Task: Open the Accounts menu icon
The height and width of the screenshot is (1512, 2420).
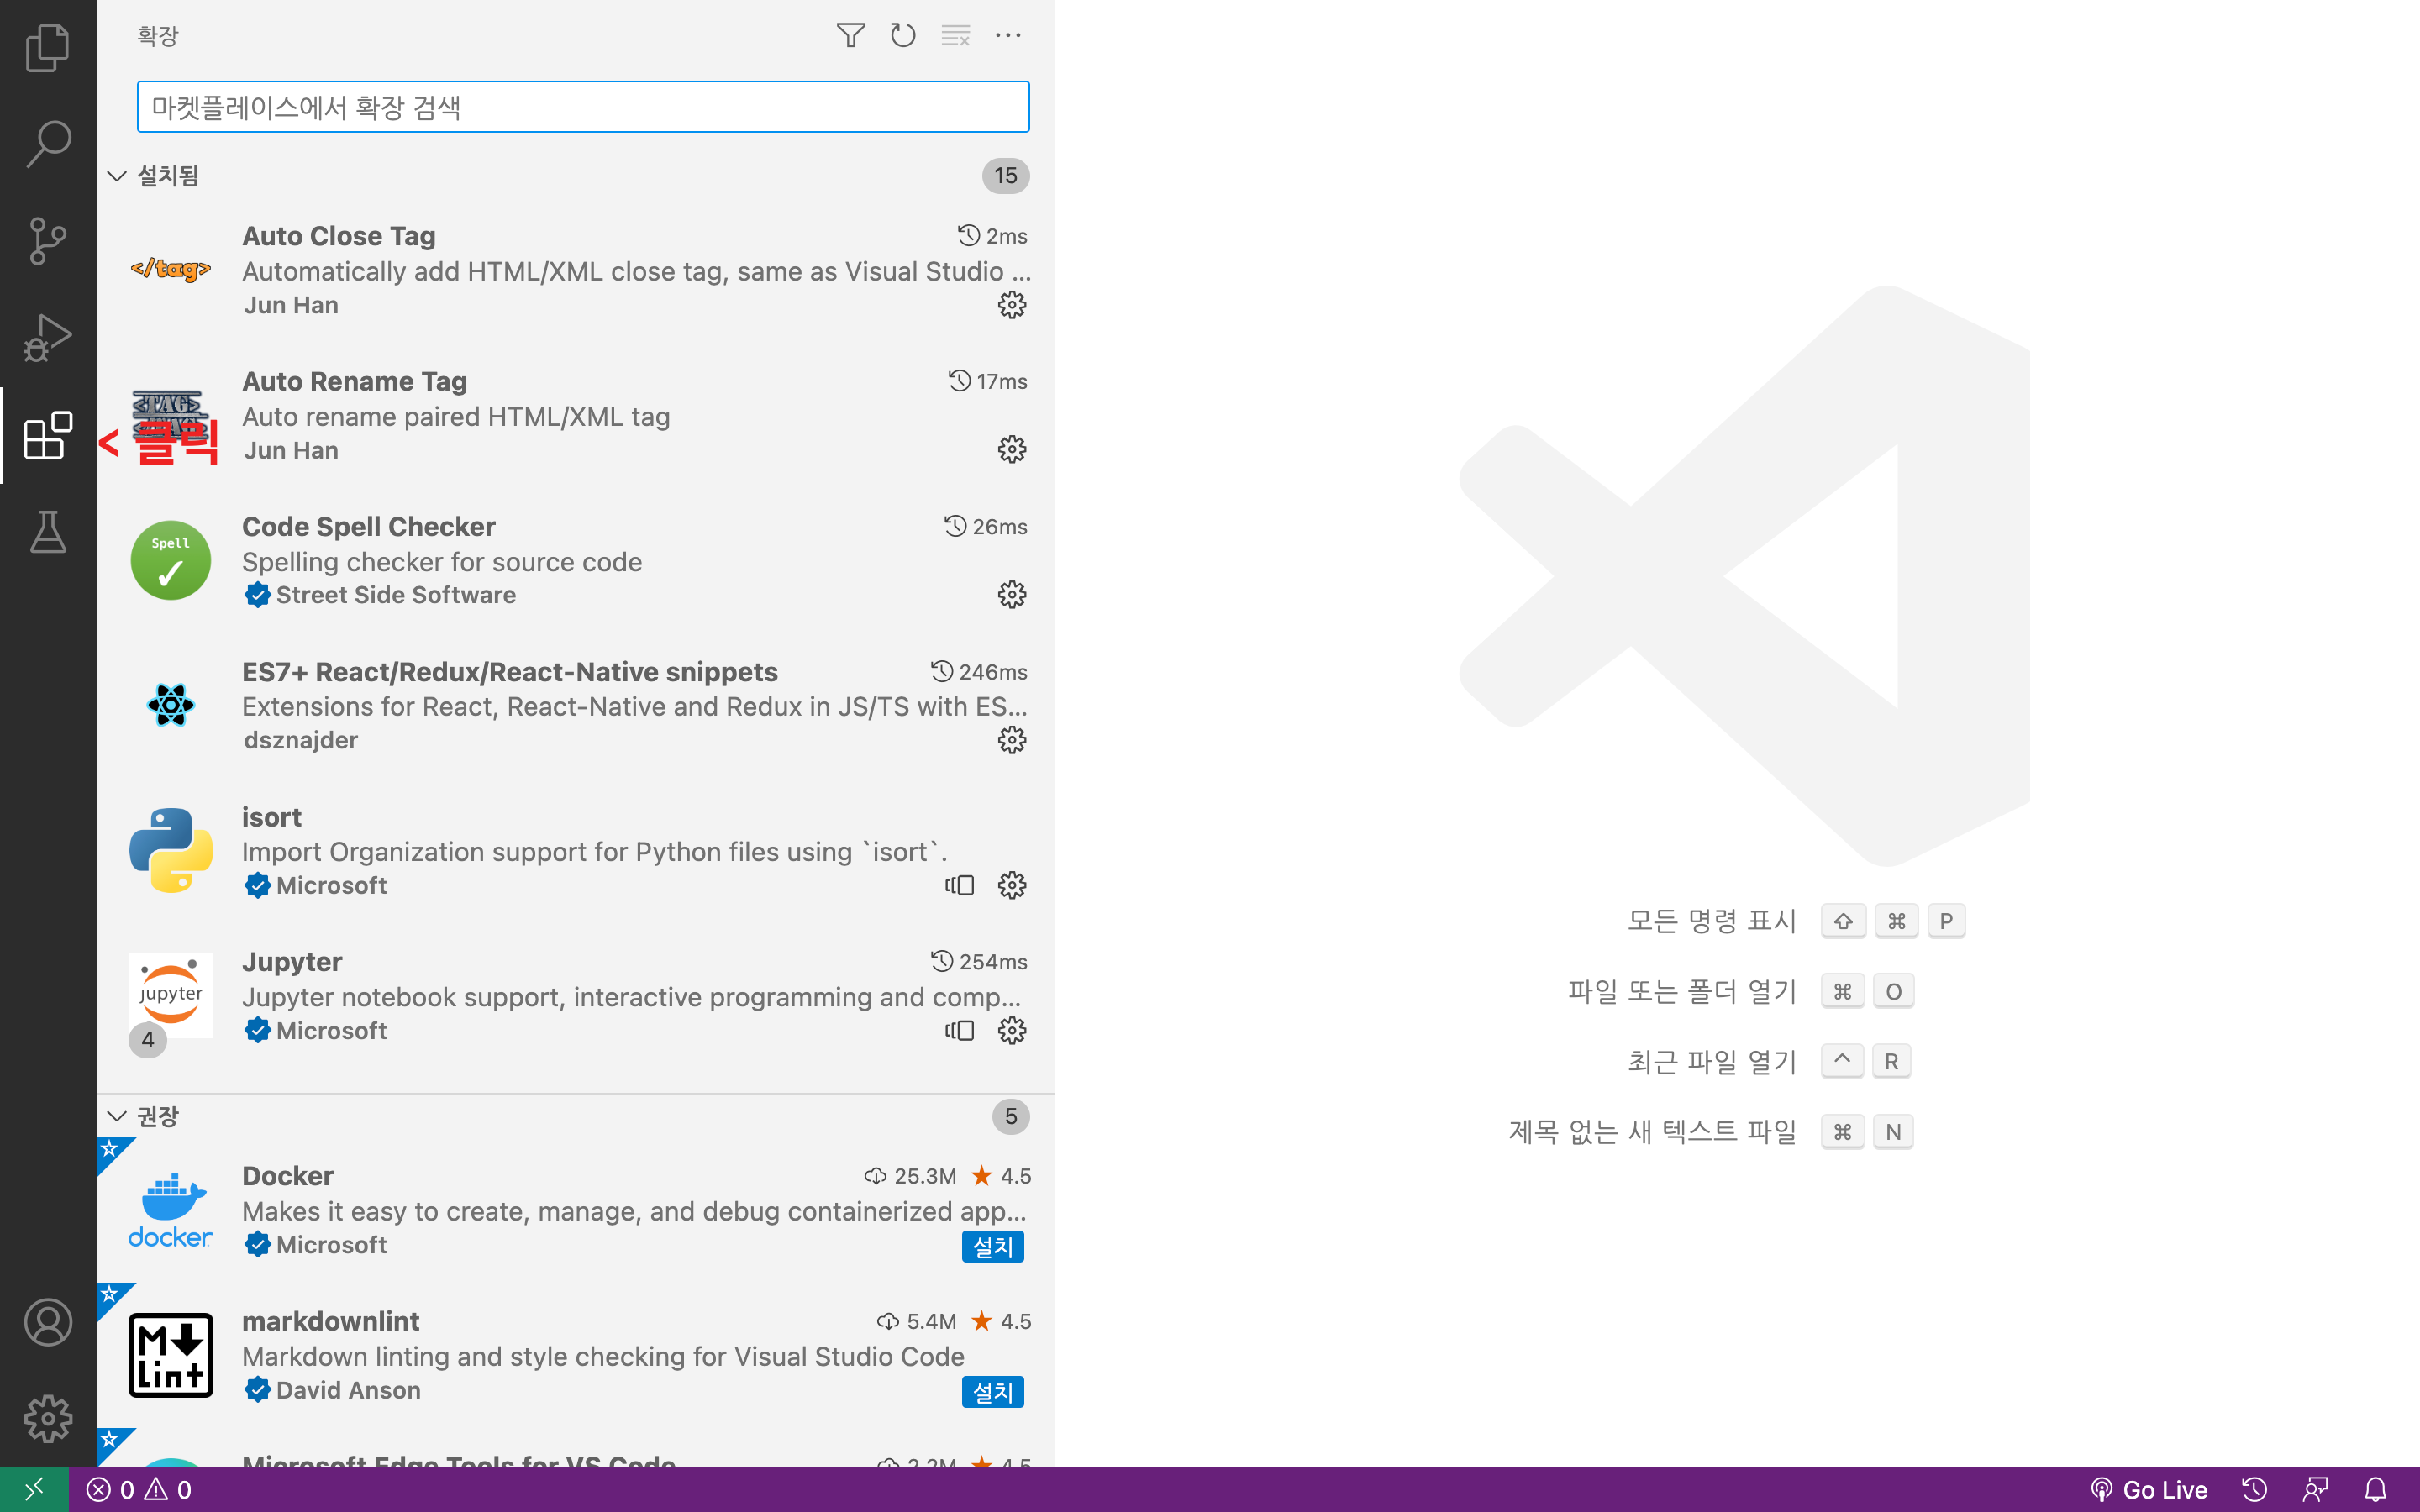Action: 47,1322
